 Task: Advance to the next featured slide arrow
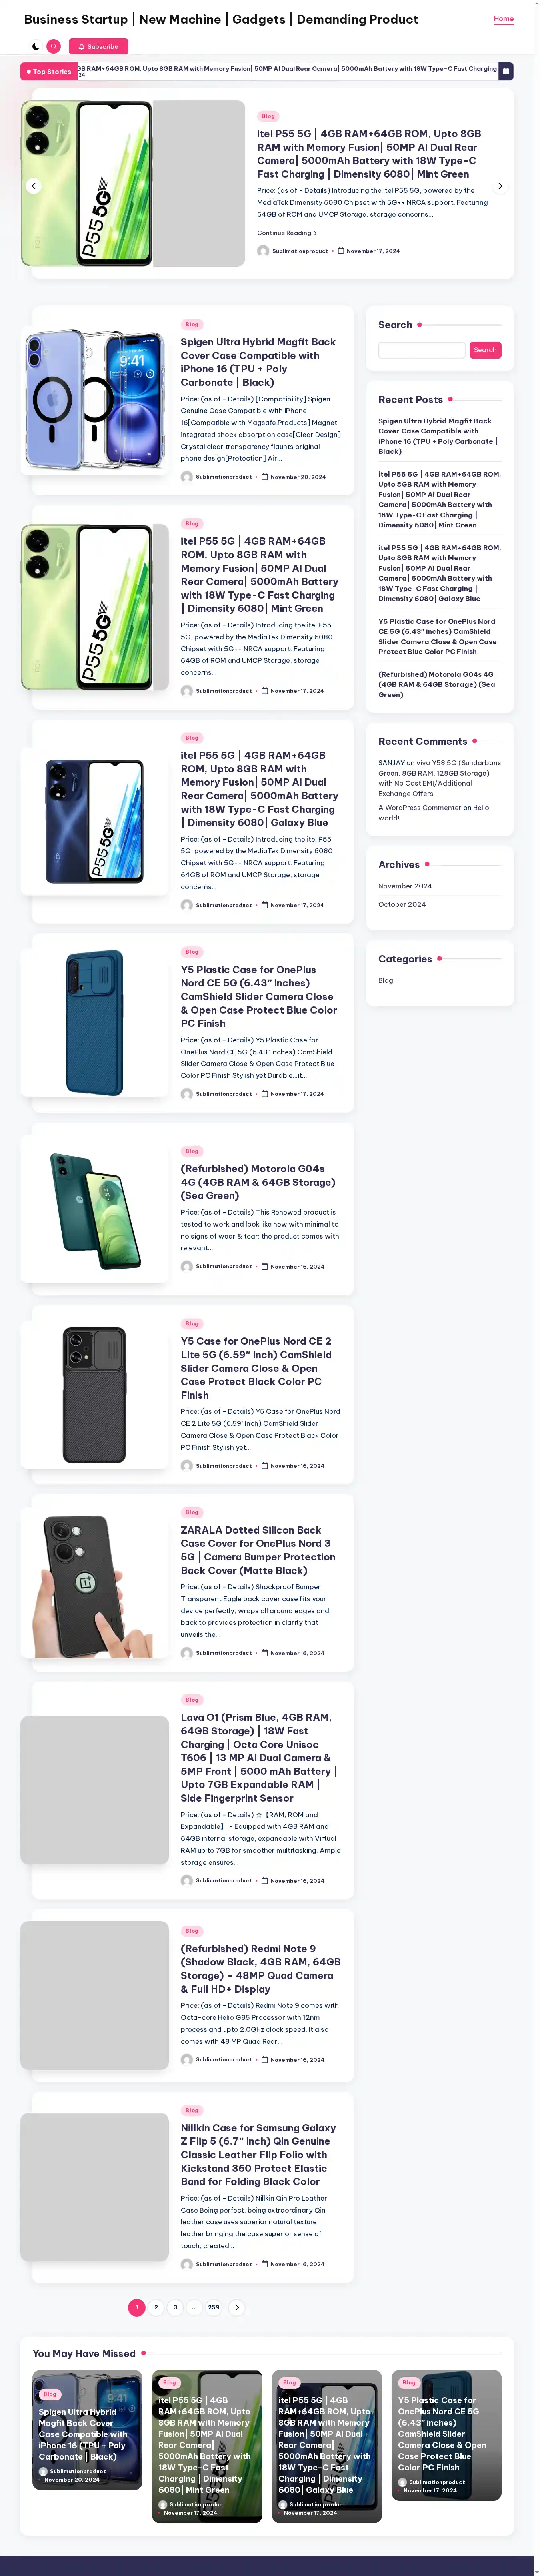pyautogui.click(x=500, y=185)
